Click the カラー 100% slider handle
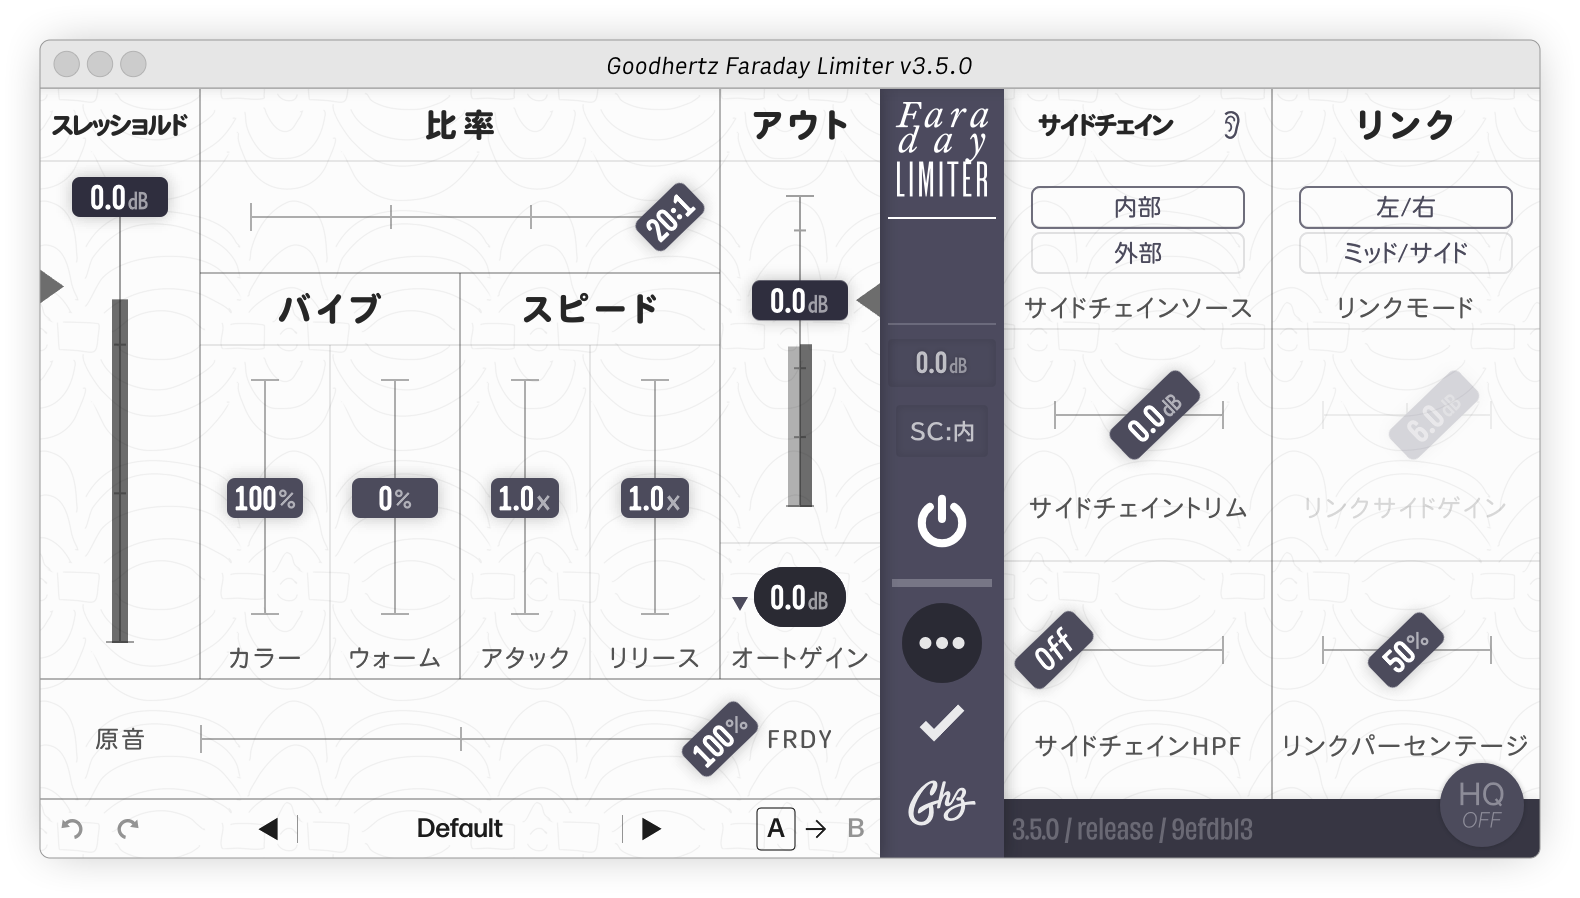The image size is (1580, 898). click(265, 498)
